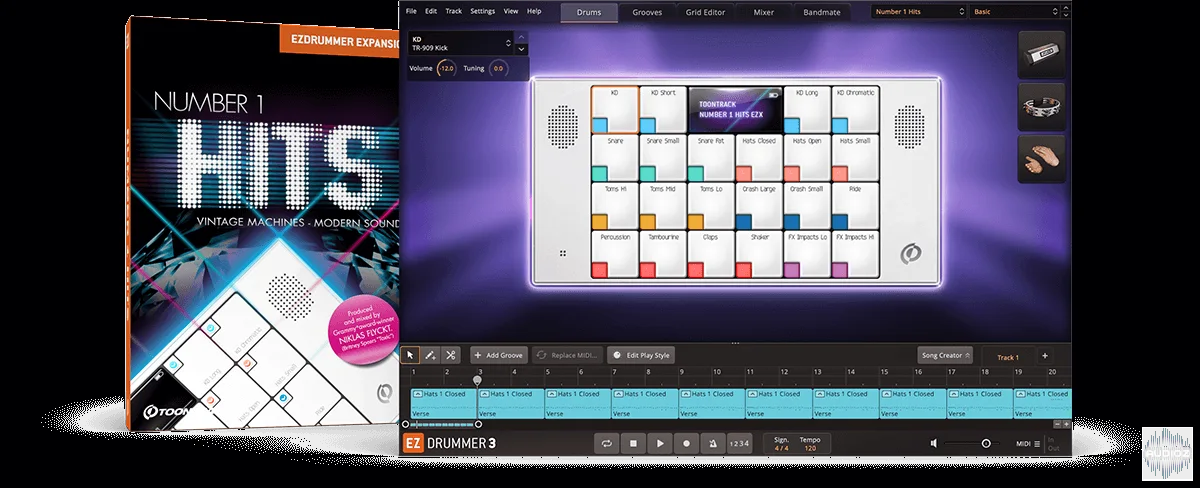Image resolution: width=1200 pixels, height=488 pixels.
Task: Stop playback in the transport bar
Action: pos(633,442)
